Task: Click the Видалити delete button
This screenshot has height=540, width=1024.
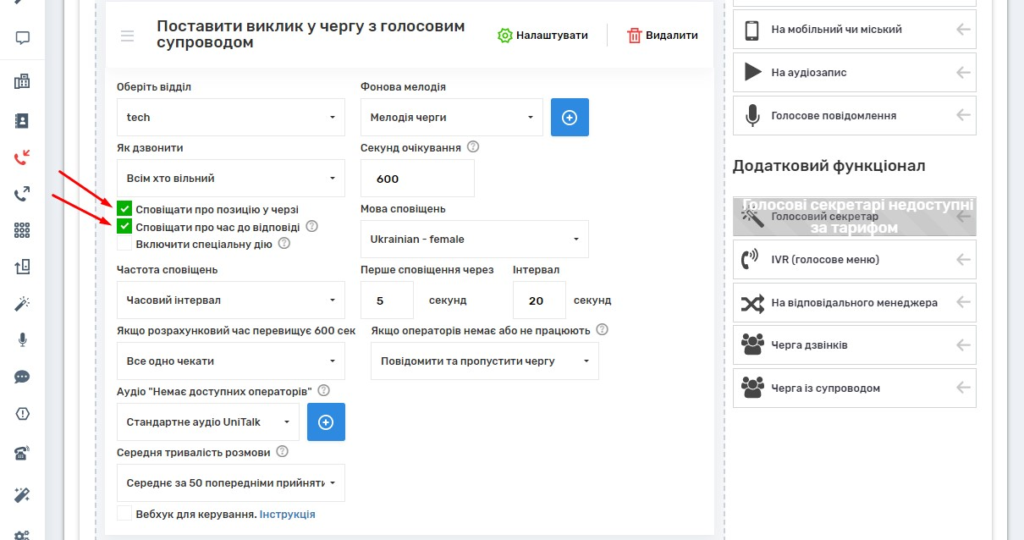Action: (662, 36)
